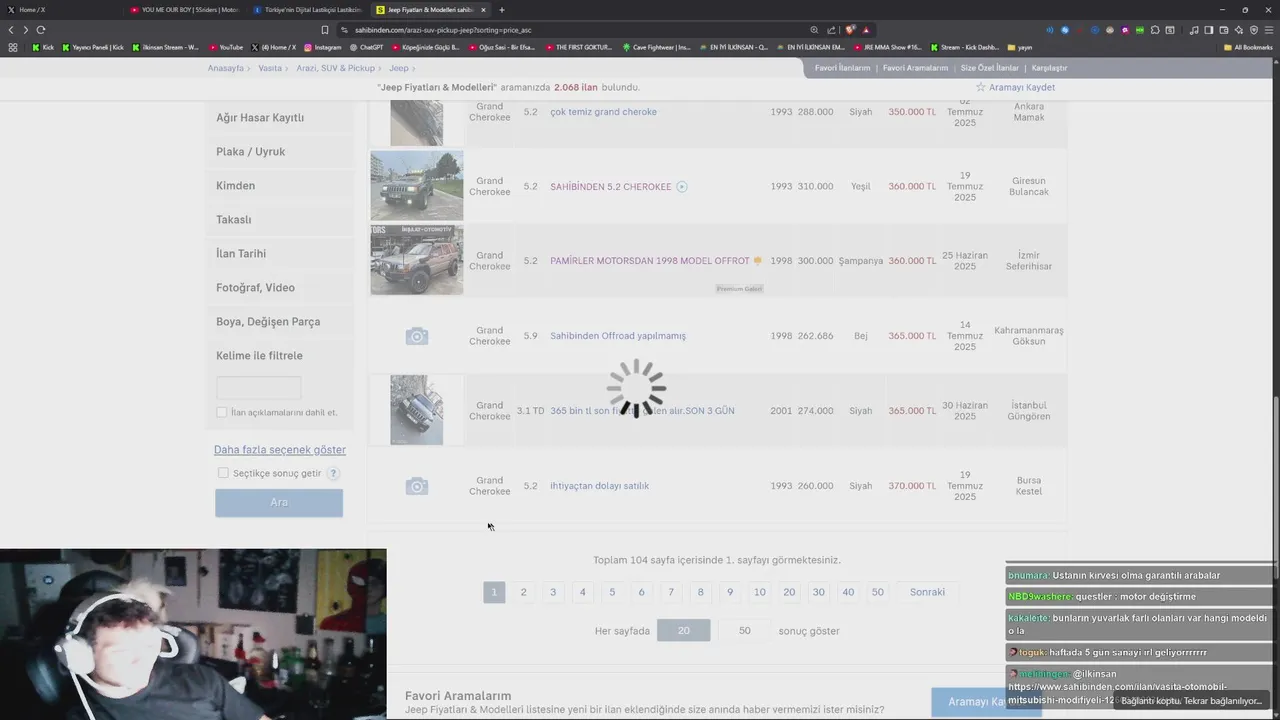Open new tab with plus icon
Viewport: 1280px width, 720px height.
502,10
